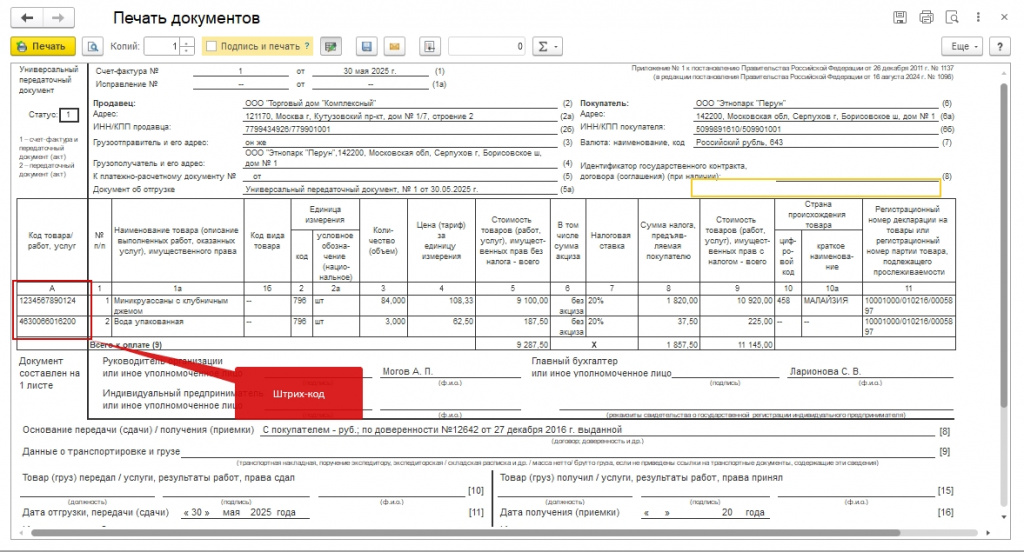Click the basis line with доверенности №12642
This screenshot has height=552, width=1024.
coord(442,430)
